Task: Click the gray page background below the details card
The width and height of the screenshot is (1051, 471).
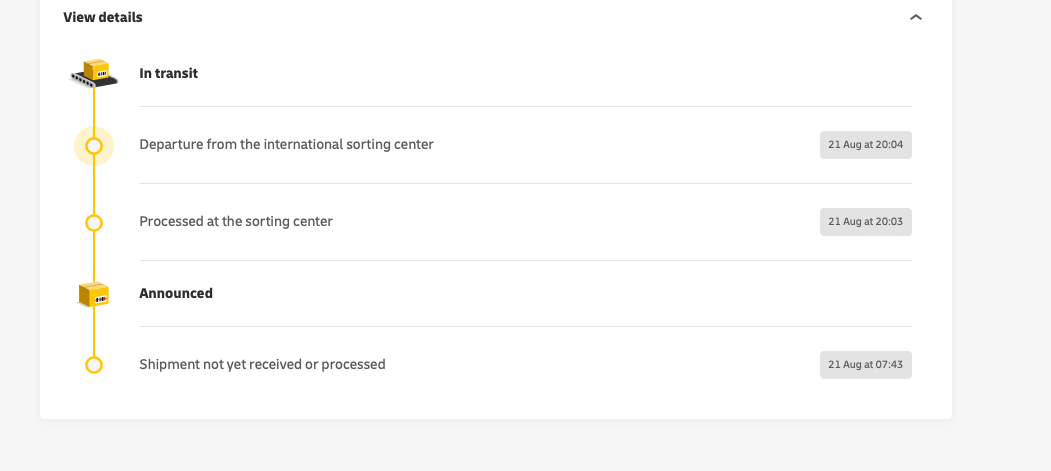Action: coord(500,446)
